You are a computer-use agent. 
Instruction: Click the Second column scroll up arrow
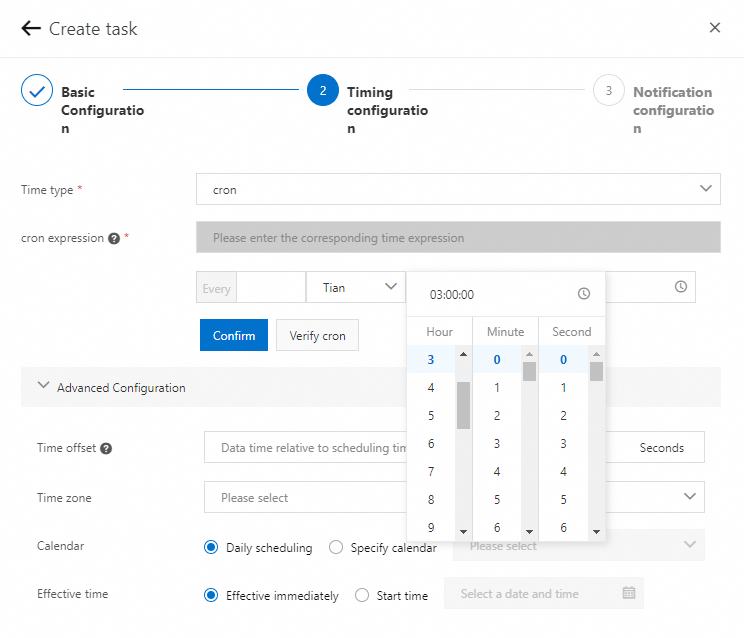(596, 354)
